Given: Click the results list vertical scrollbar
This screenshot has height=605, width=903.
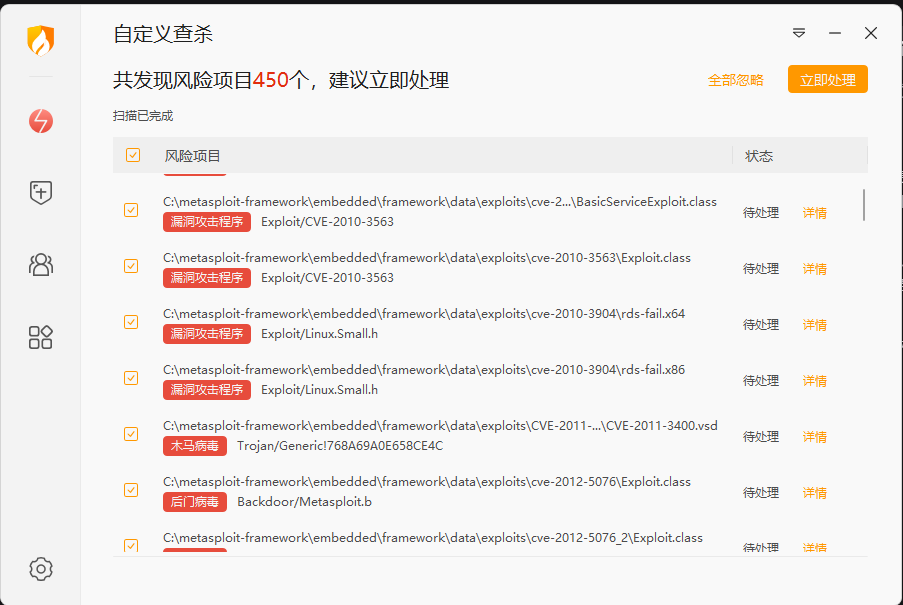Looking at the screenshot, I should pyautogui.click(x=864, y=205).
